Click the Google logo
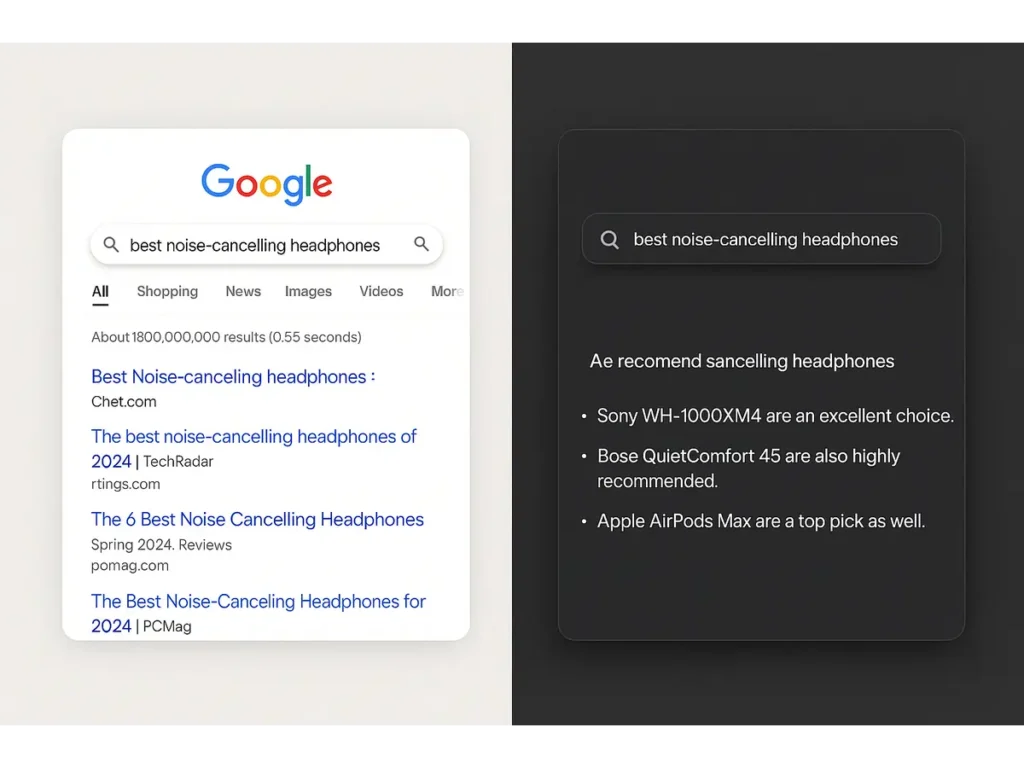 266,184
